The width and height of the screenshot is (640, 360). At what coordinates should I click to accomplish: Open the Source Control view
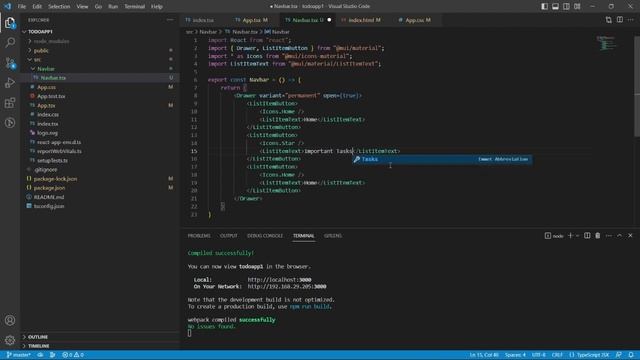(10, 63)
